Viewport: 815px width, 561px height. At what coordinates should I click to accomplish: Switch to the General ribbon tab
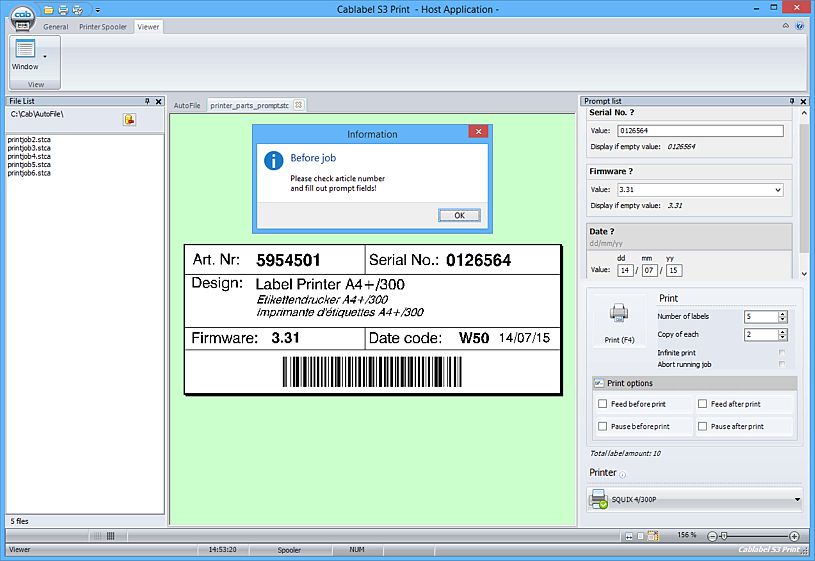point(56,27)
